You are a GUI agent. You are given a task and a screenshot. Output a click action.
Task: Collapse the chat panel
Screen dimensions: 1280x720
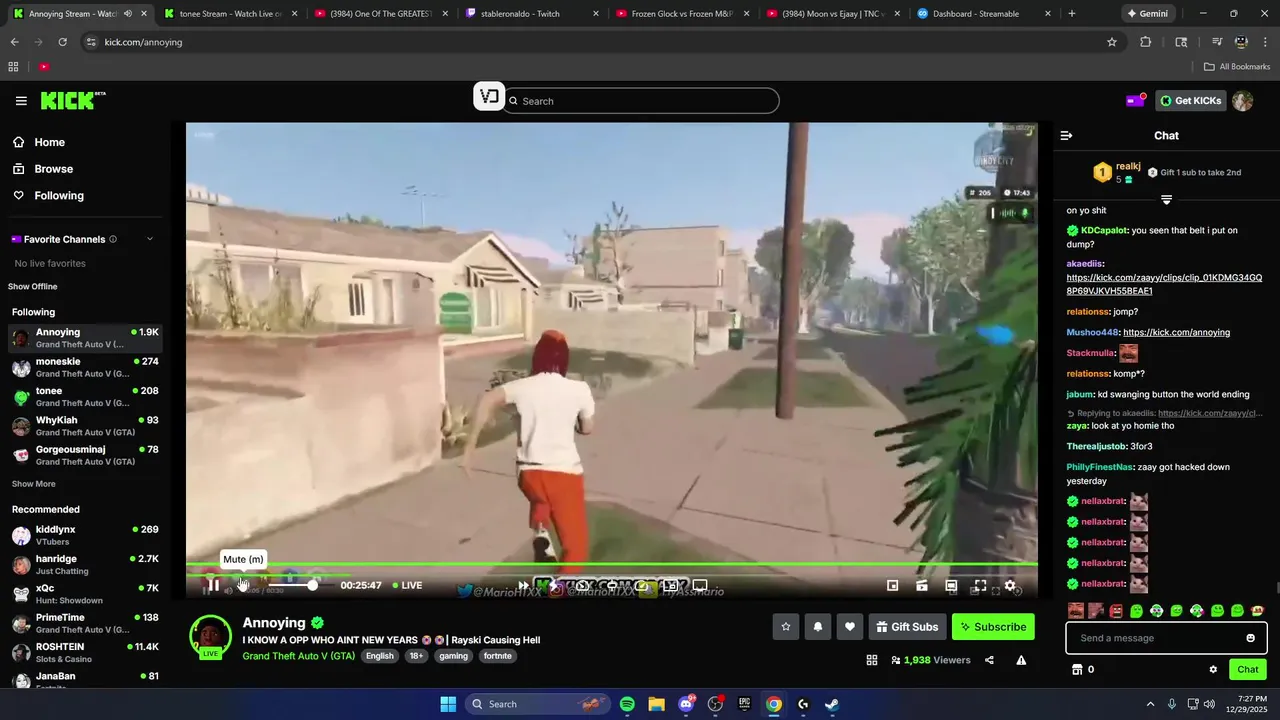tap(1066, 135)
